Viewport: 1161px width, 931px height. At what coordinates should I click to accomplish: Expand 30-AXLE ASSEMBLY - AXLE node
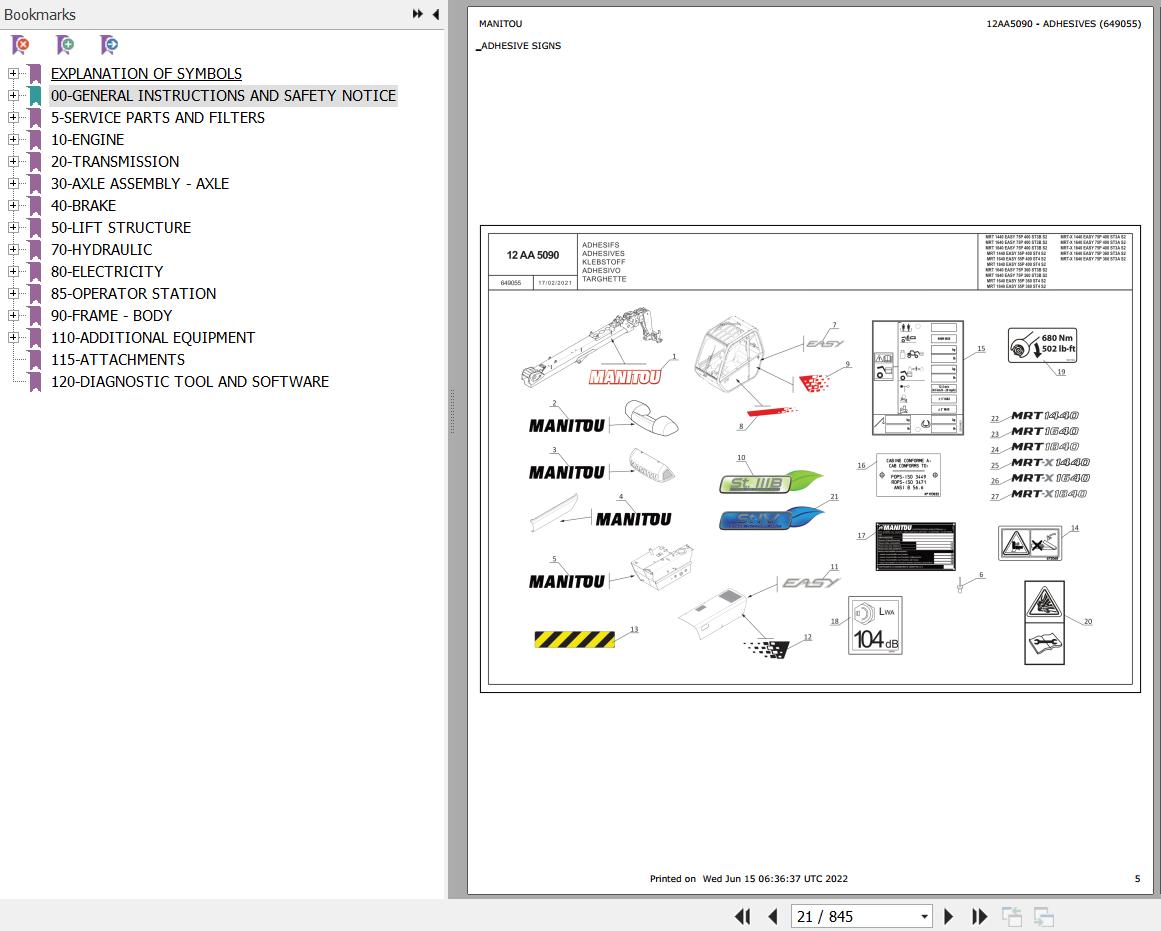pos(13,183)
